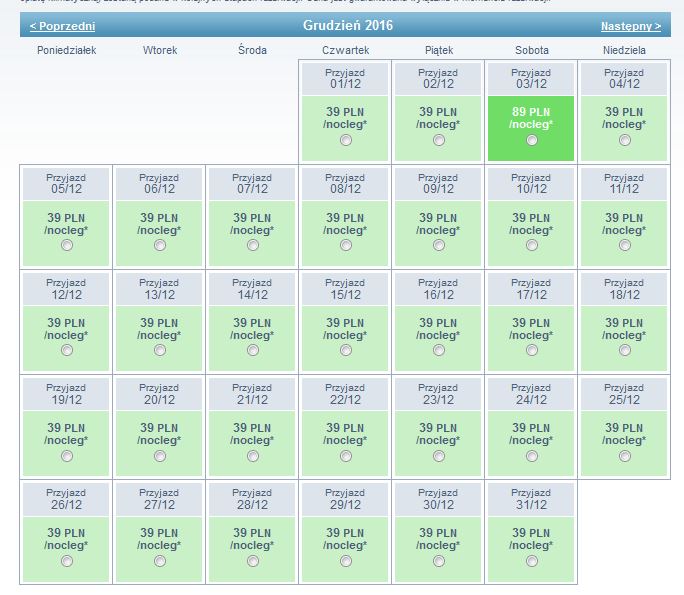Select arrival radio button for 14/12
684x595 pixels.
click(253, 350)
